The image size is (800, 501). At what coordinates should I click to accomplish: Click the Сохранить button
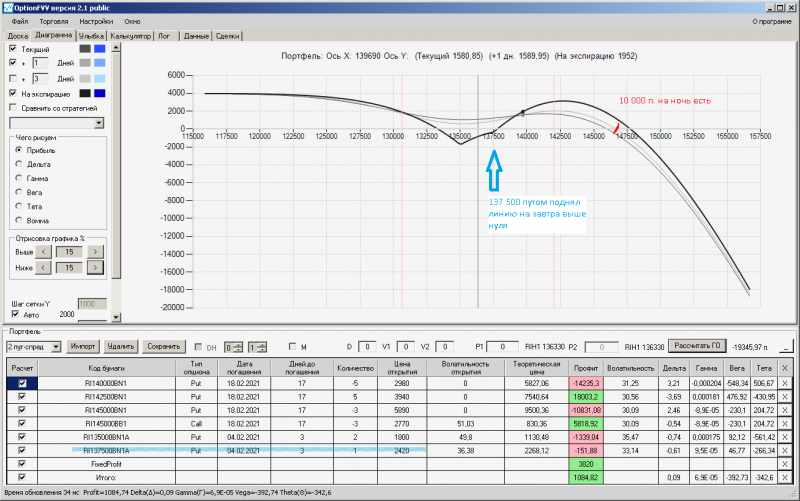(x=164, y=346)
